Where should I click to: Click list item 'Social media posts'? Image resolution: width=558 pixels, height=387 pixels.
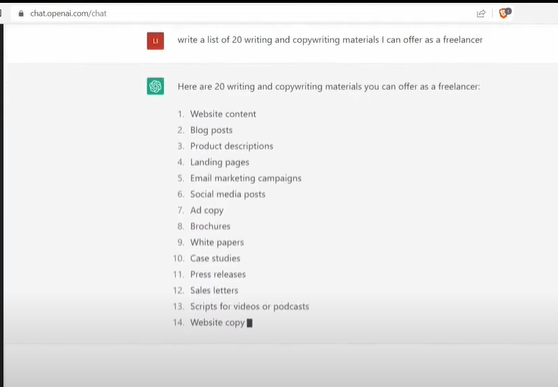(228, 194)
